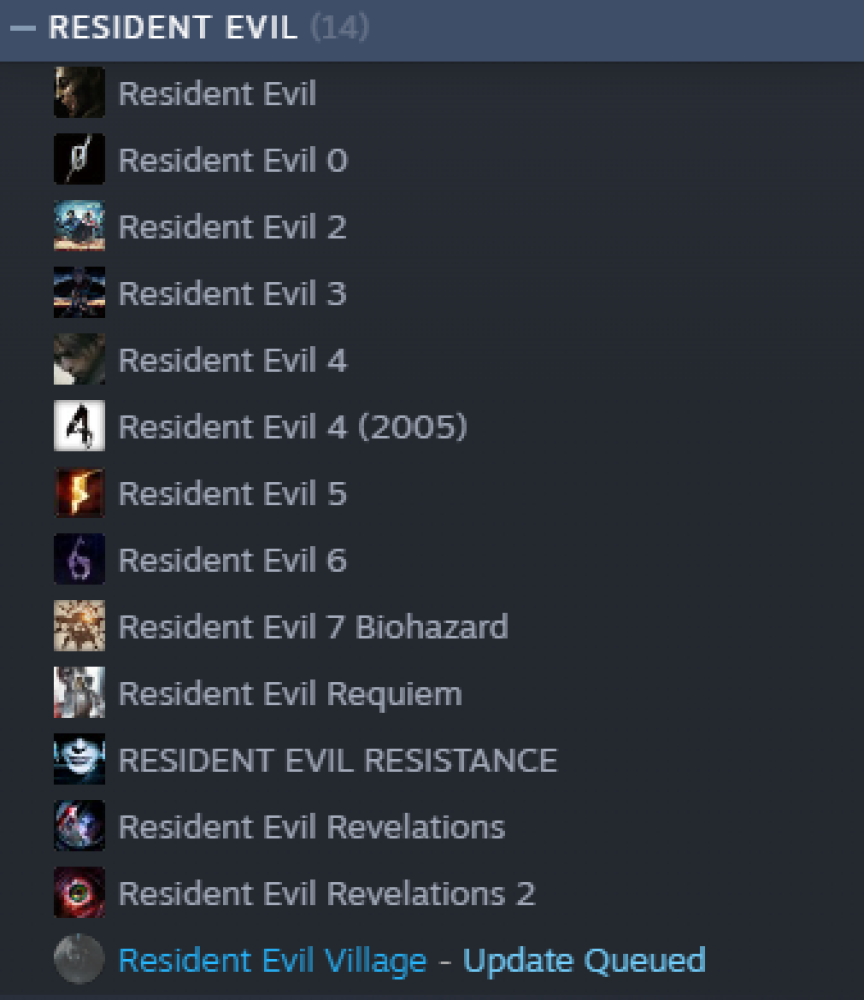
Task: Click the Resident Evil Village icon
Action: [x=79, y=959]
